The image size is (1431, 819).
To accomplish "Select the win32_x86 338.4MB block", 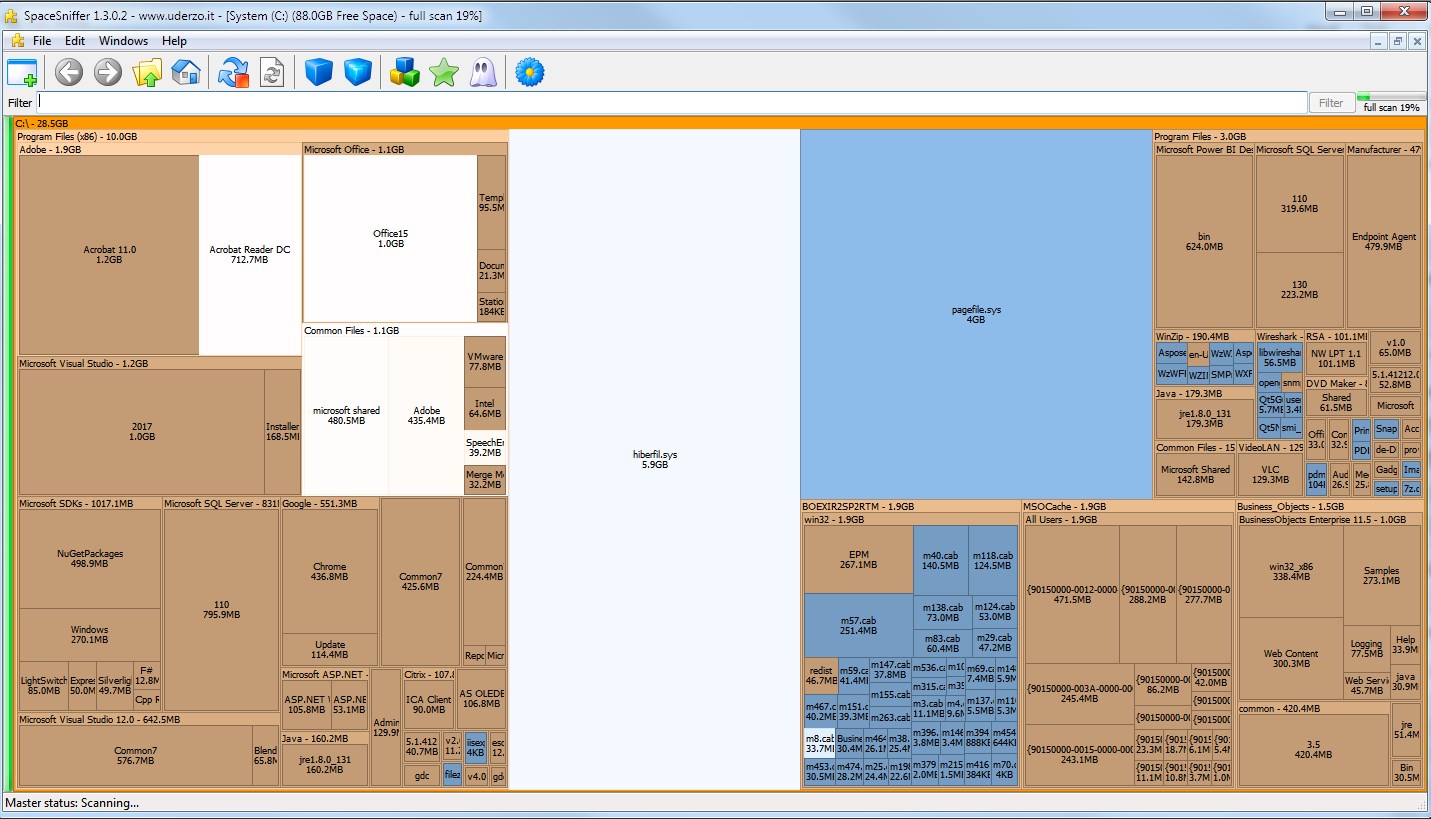I will (x=1291, y=571).
